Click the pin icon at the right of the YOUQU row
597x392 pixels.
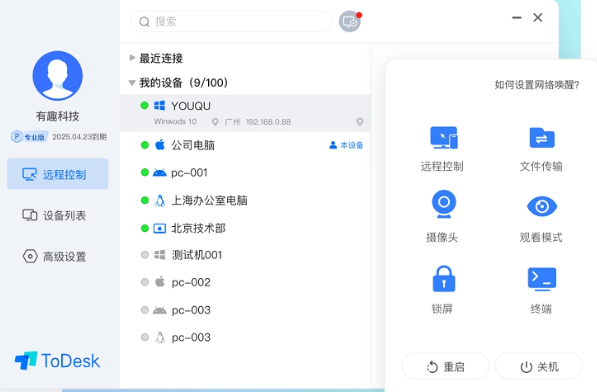tap(359, 122)
